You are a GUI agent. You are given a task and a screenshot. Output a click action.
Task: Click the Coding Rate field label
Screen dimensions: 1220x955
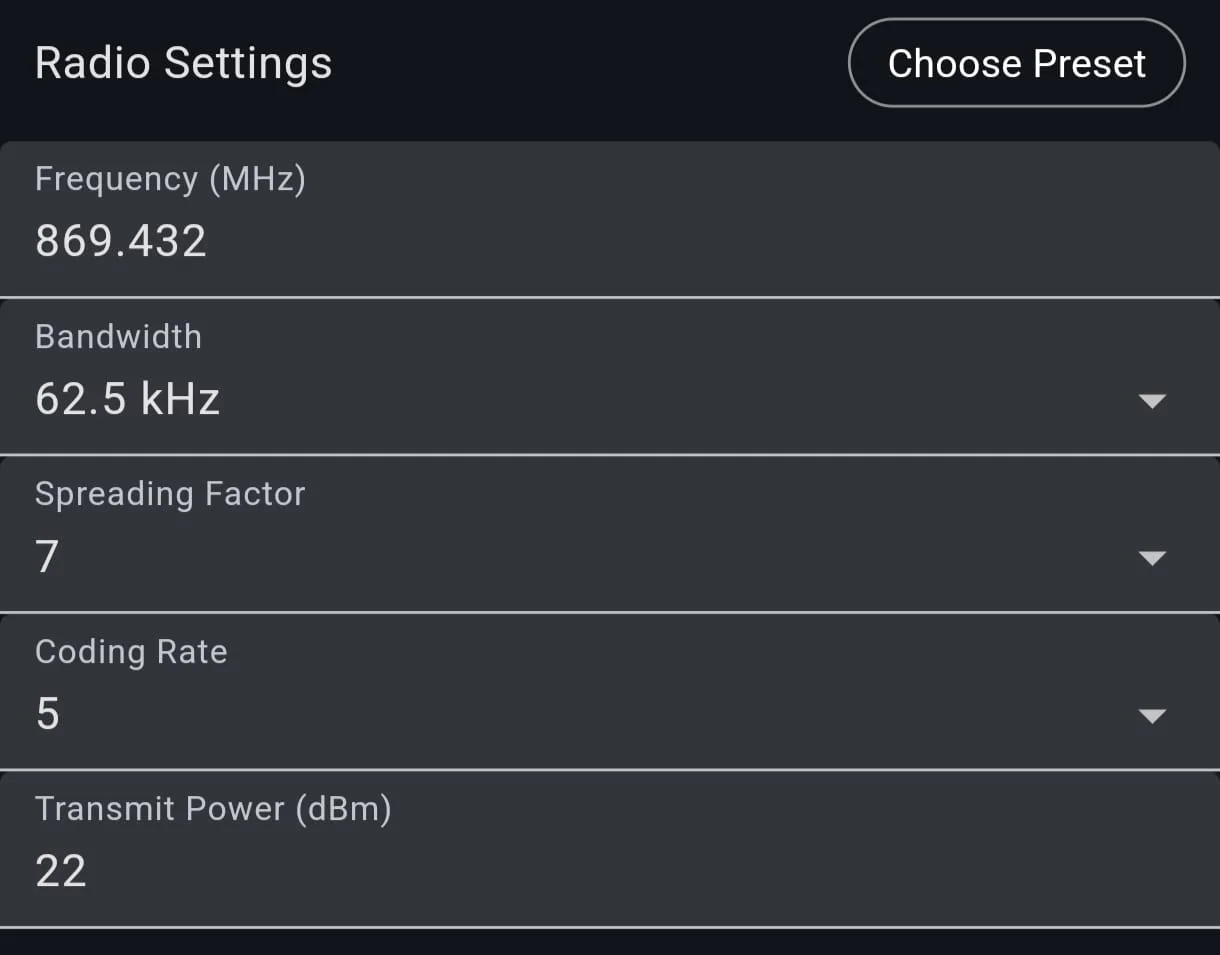pyautogui.click(x=131, y=652)
